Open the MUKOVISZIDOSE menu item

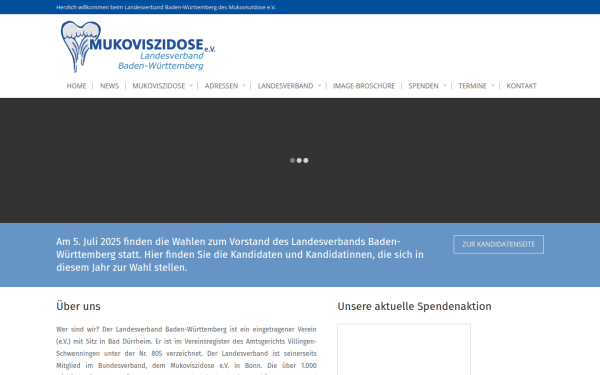tap(159, 86)
